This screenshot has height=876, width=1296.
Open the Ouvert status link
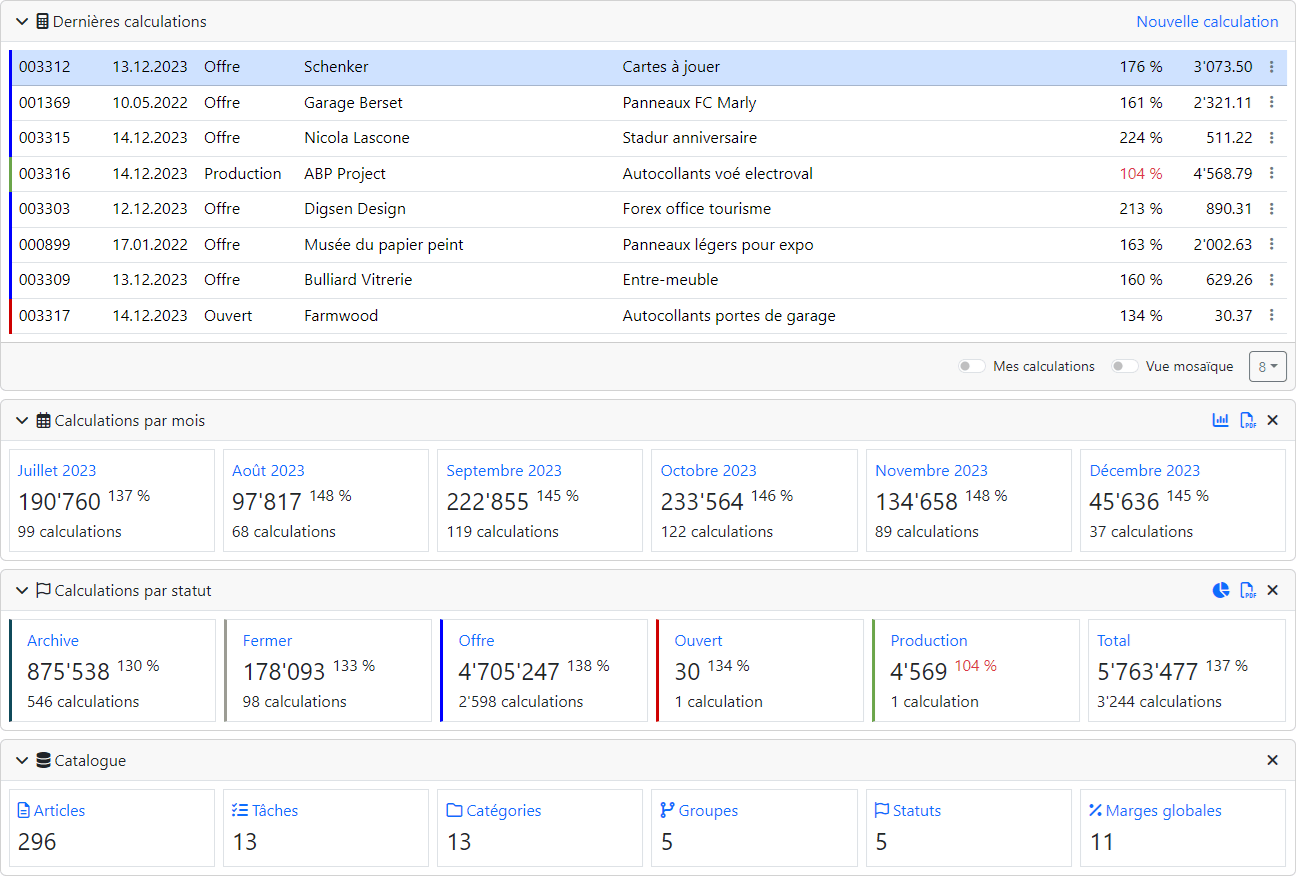click(698, 640)
